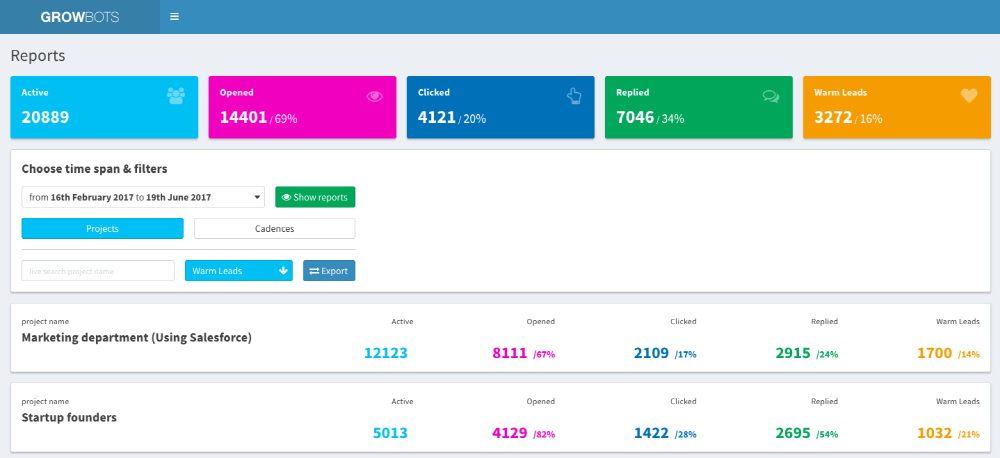1000x458 pixels.
Task: Open Marketing department (Using Salesforce) project
Action: click(x=136, y=338)
